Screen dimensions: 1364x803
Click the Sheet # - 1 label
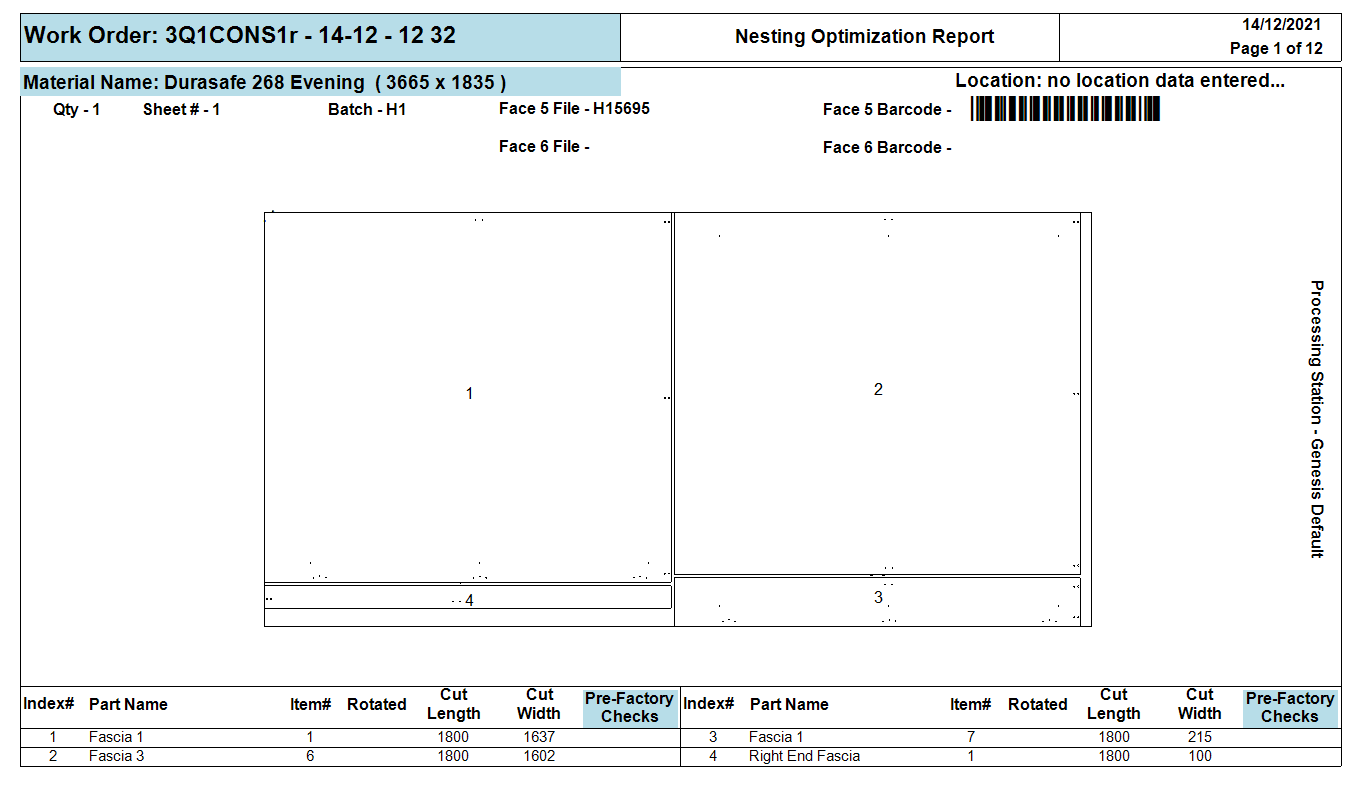[181, 110]
